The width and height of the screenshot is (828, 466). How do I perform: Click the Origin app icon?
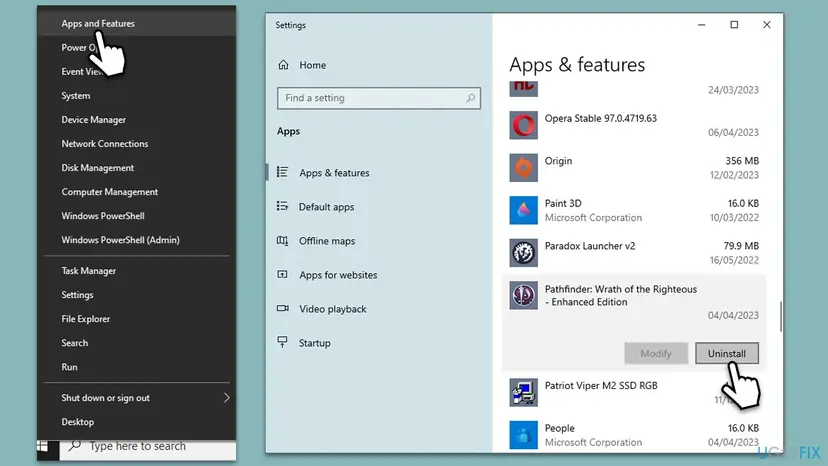[523, 167]
